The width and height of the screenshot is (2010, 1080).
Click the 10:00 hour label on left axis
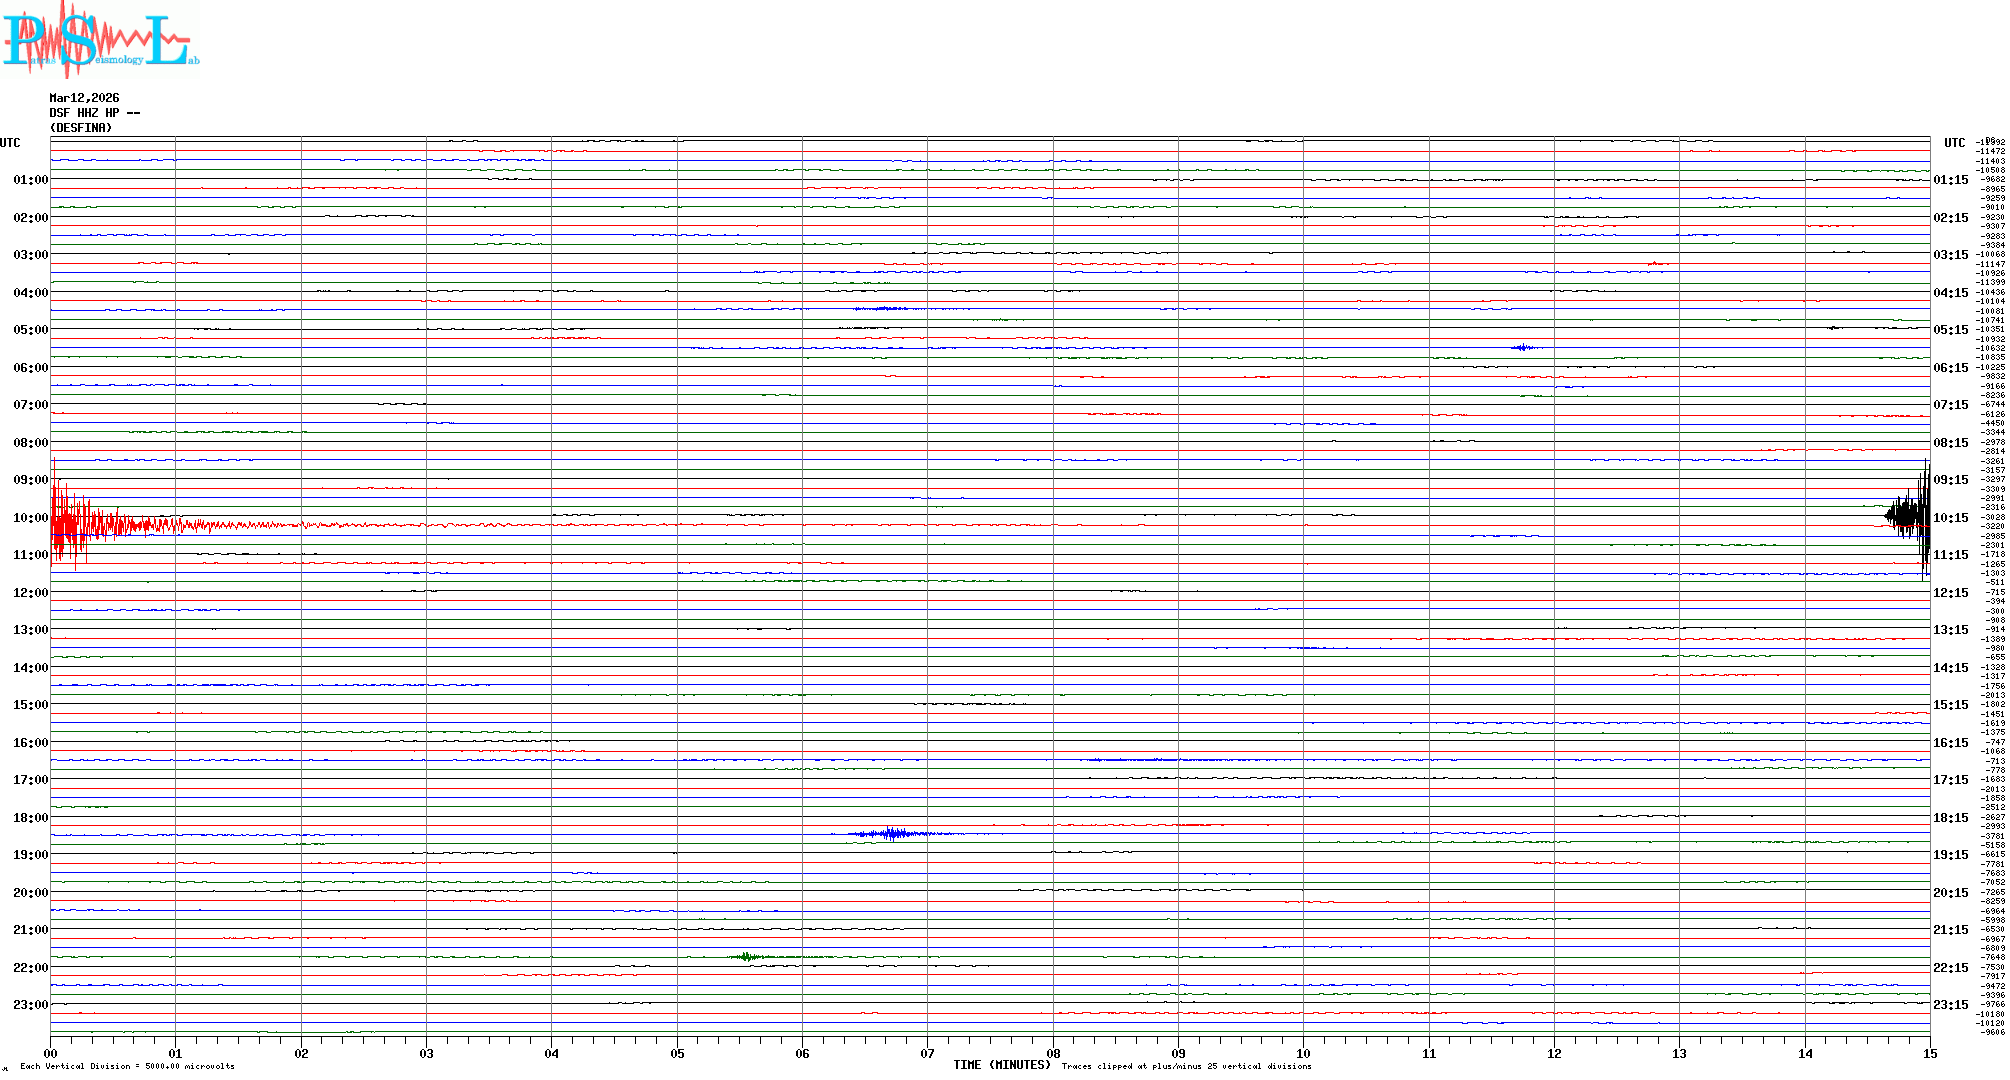pos(30,518)
